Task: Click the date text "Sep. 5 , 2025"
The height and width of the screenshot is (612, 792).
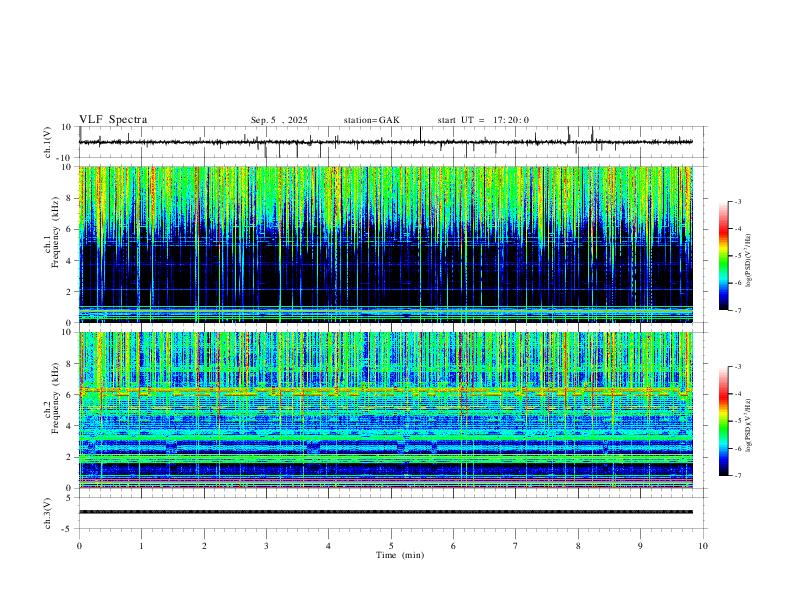Action: (279, 120)
